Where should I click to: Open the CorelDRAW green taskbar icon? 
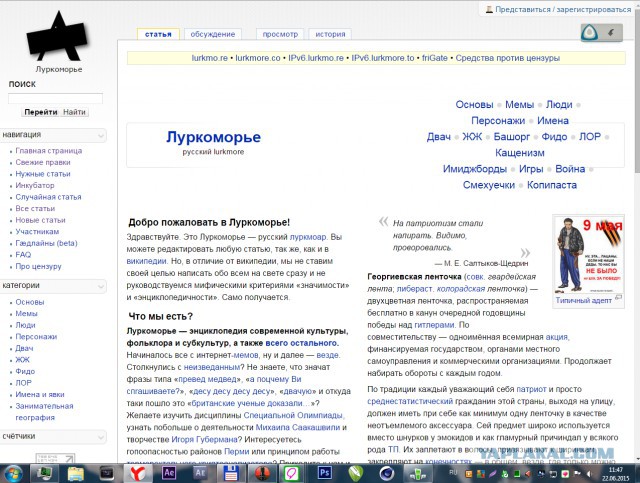click(x=356, y=474)
